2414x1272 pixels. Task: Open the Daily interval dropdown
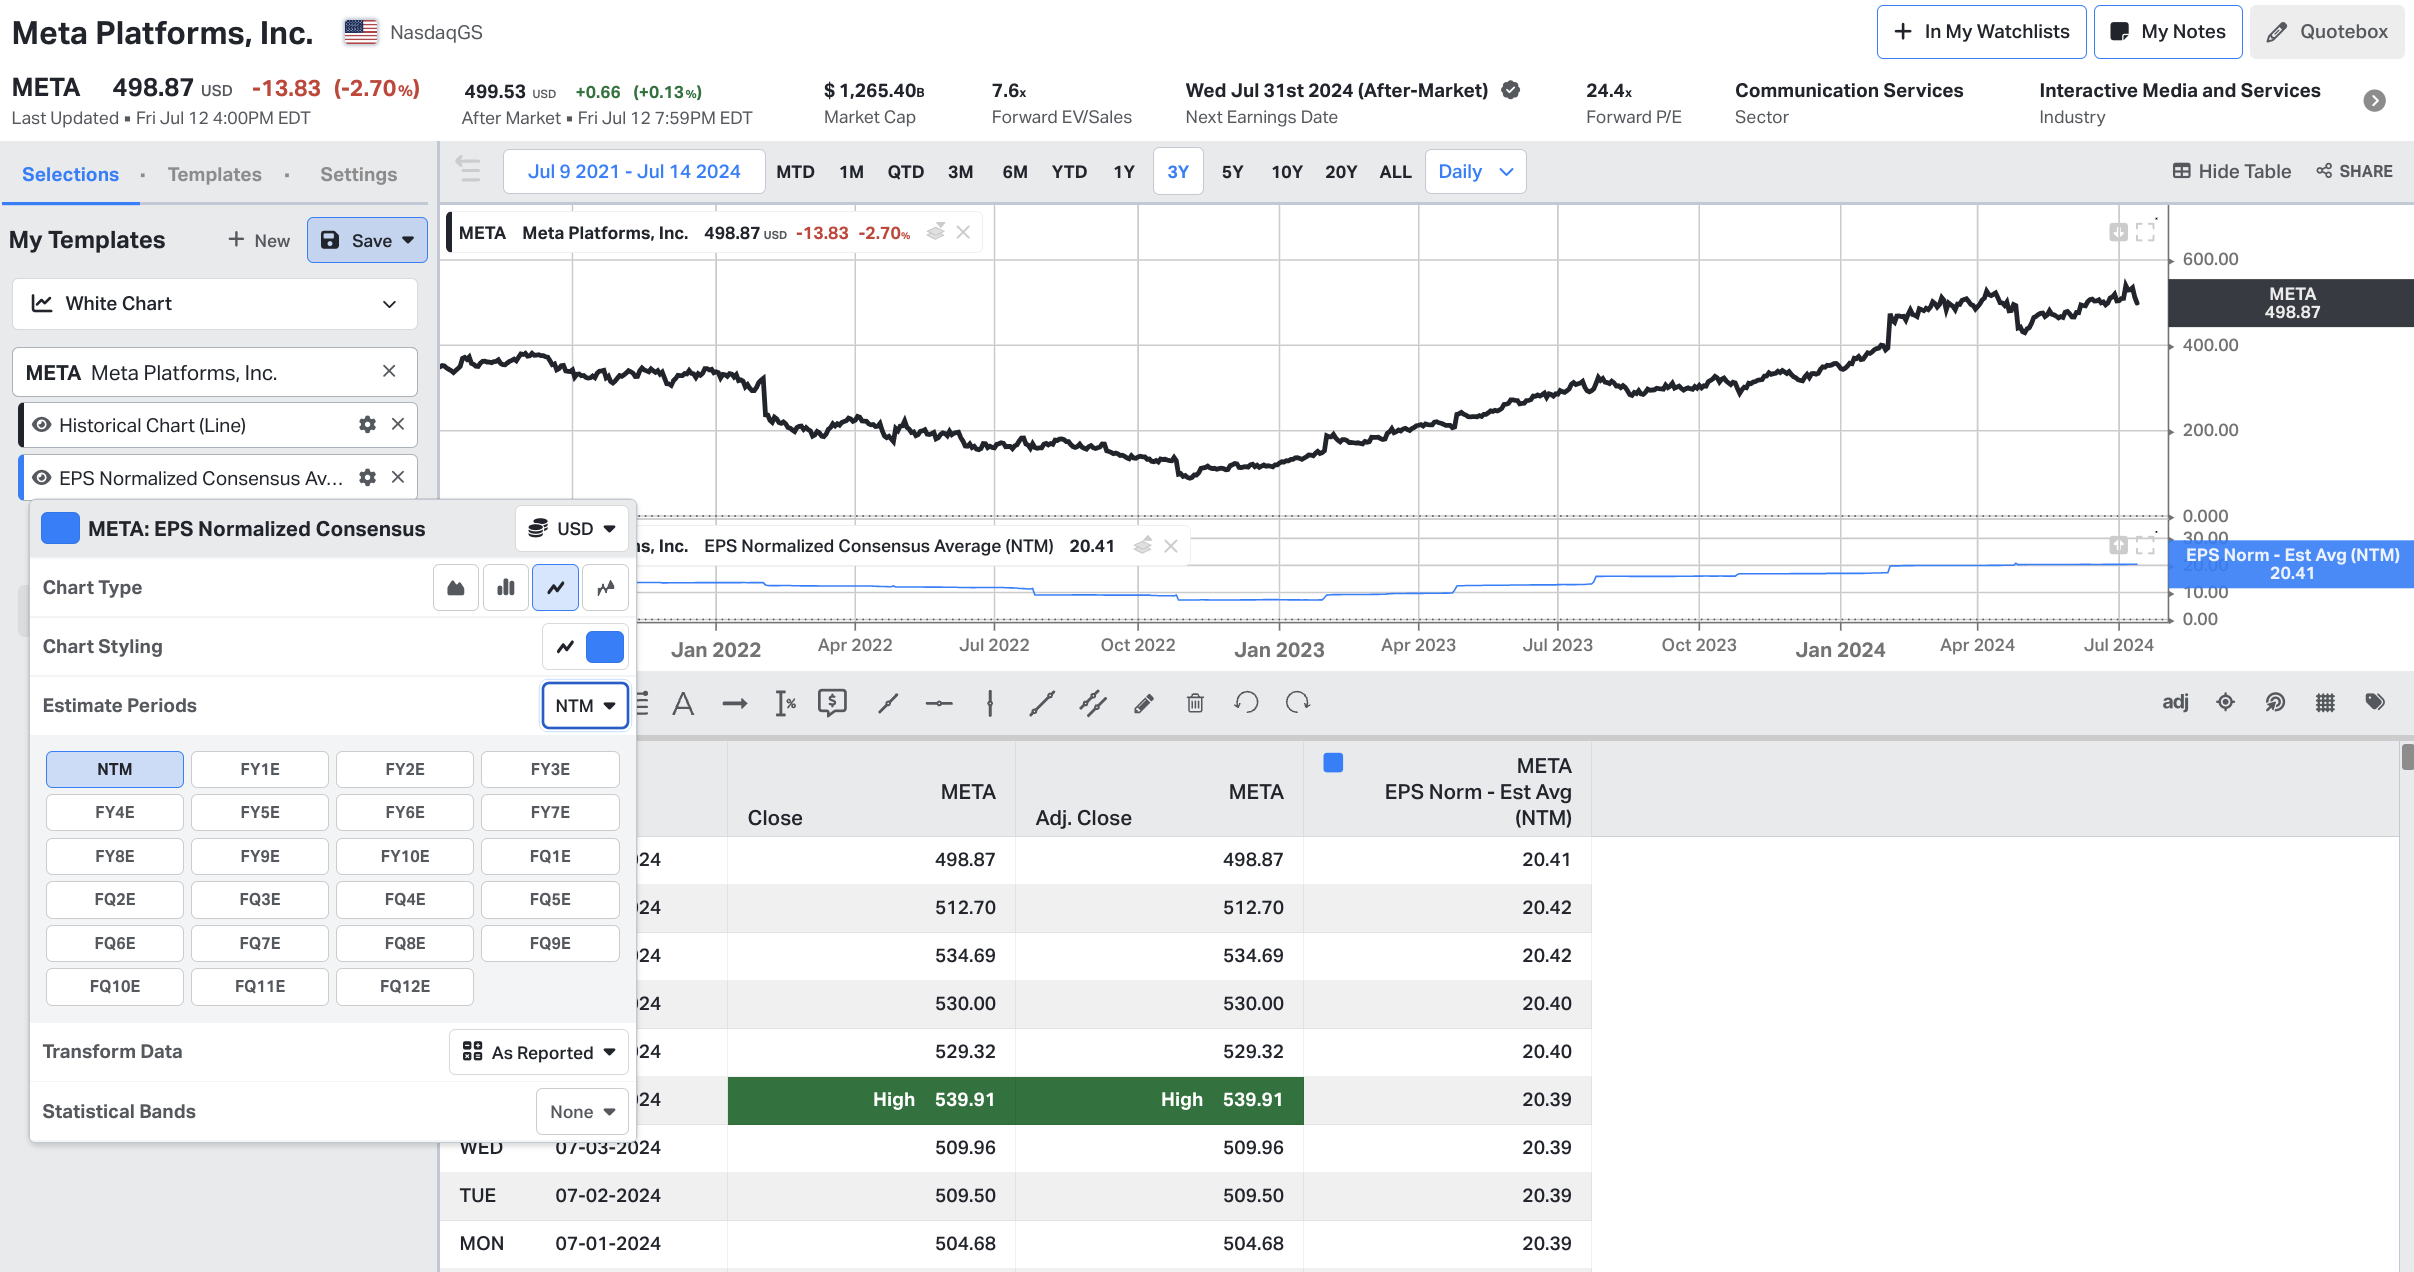(1476, 171)
